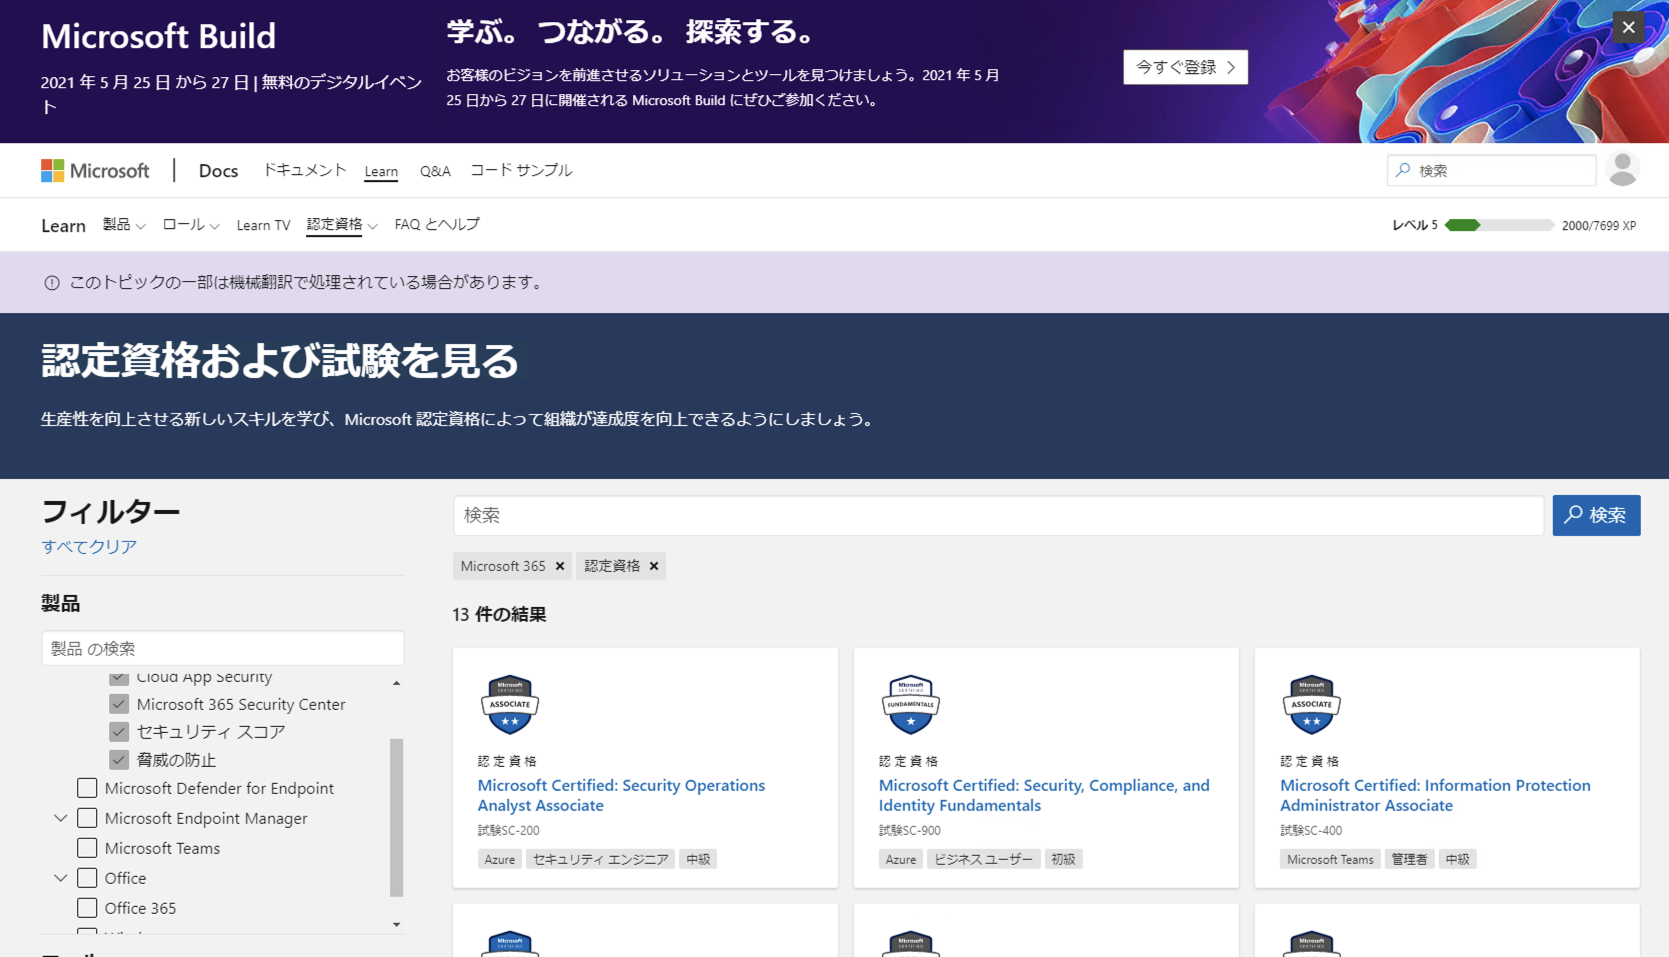Click すべてクリア link
The image size is (1669, 957).
[x=89, y=547]
